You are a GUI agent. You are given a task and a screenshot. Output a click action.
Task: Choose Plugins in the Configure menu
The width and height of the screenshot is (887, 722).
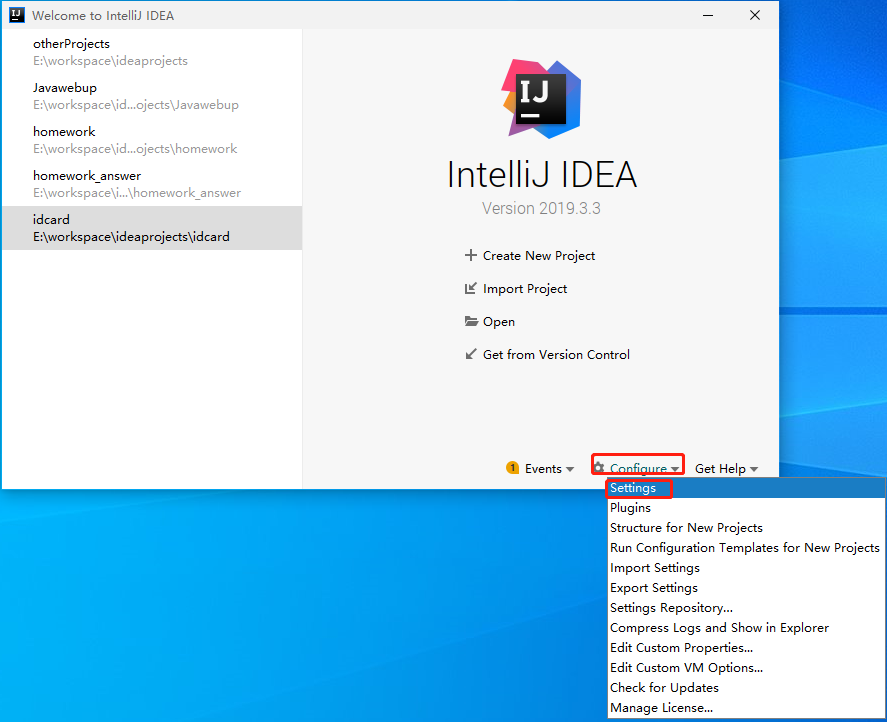(x=746, y=508)
